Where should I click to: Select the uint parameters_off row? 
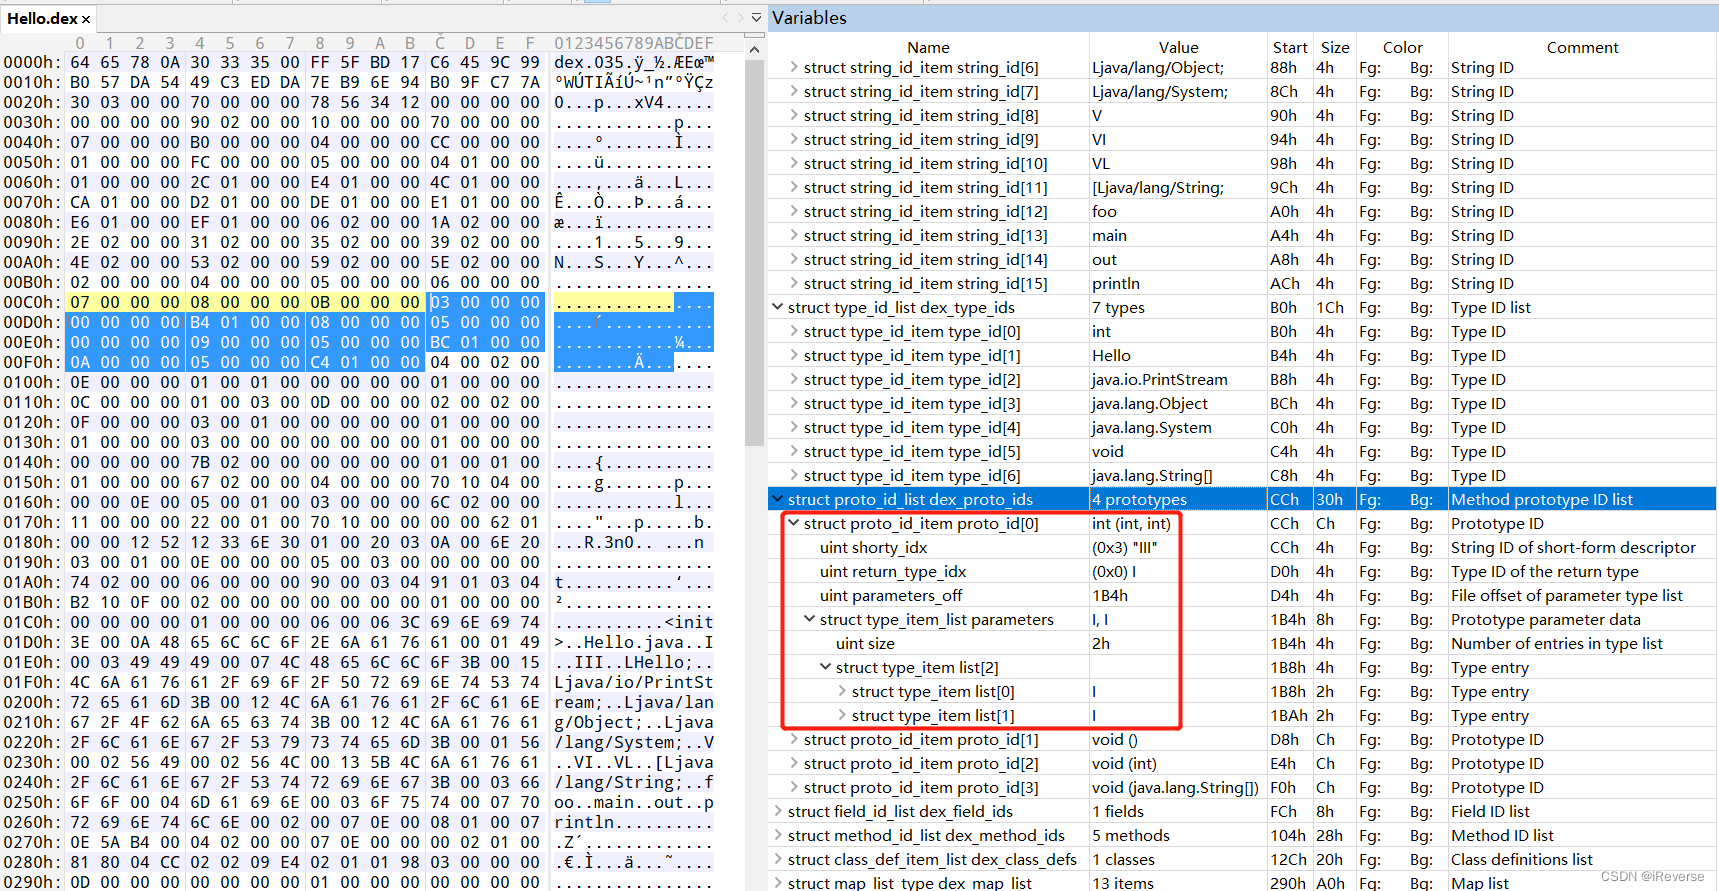pyautogui.click(x=1243, y=595)
